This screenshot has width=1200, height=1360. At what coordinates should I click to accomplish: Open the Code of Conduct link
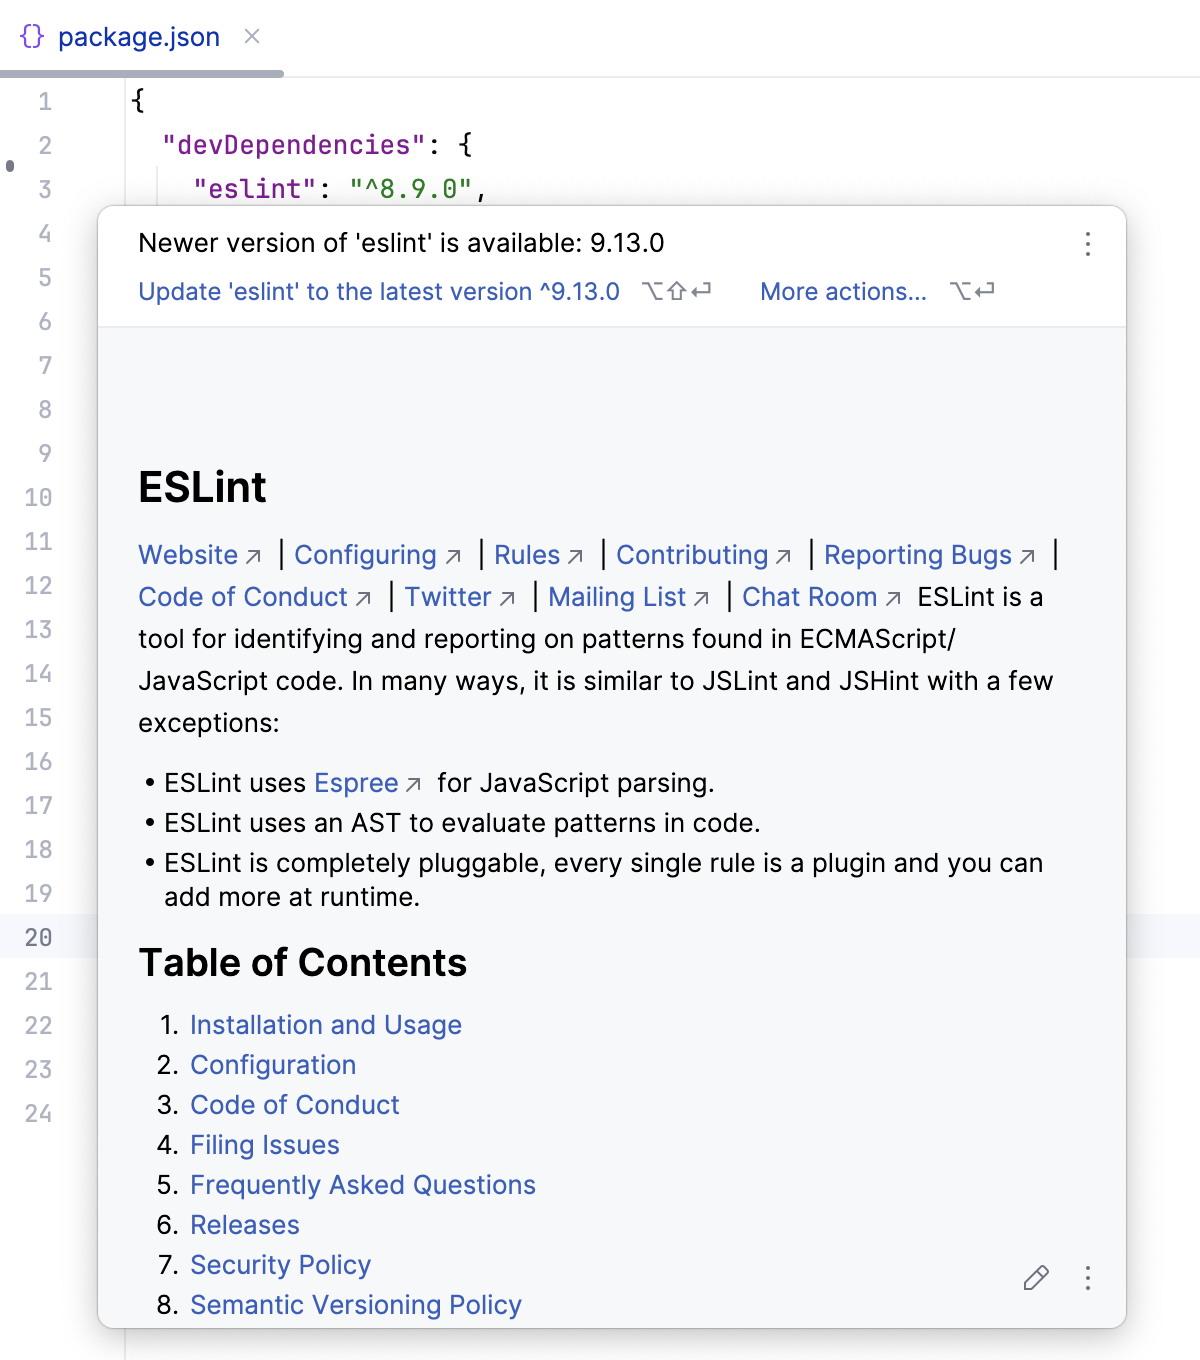pos(245,597)
